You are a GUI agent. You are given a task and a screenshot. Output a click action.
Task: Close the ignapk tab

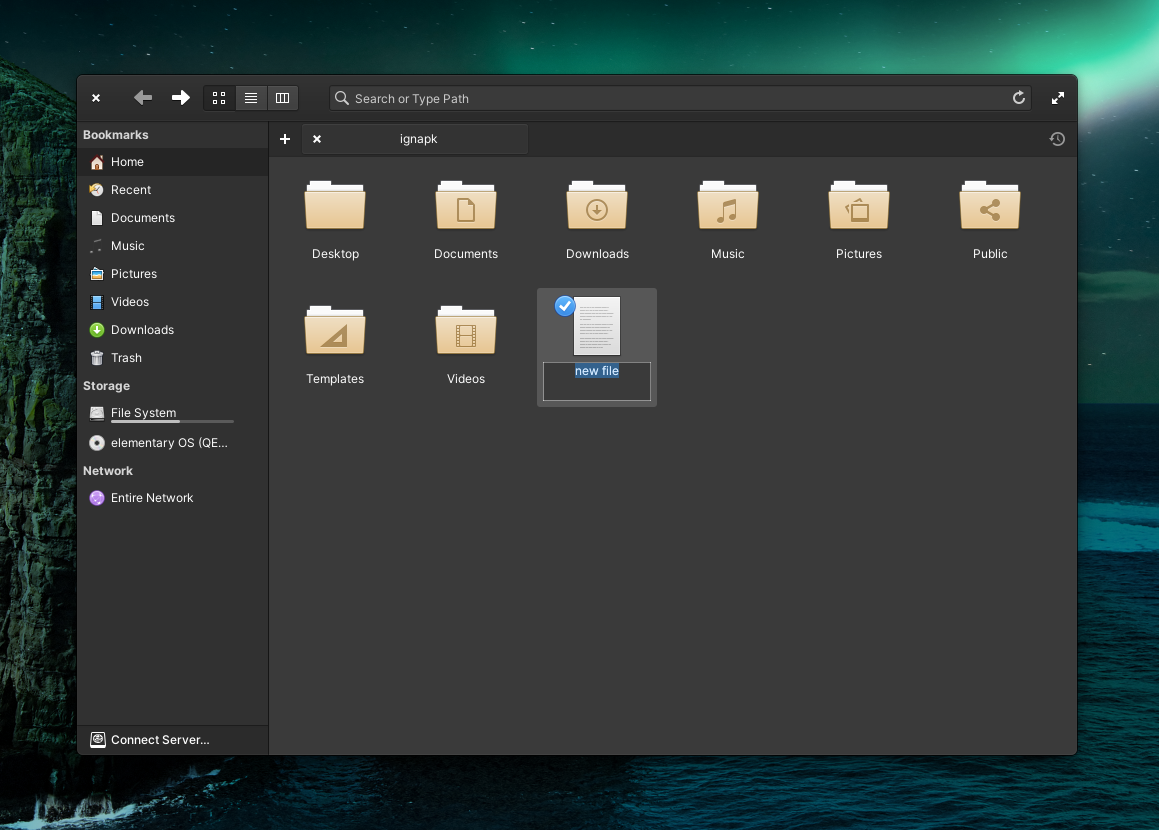click(x=317, y=139)
